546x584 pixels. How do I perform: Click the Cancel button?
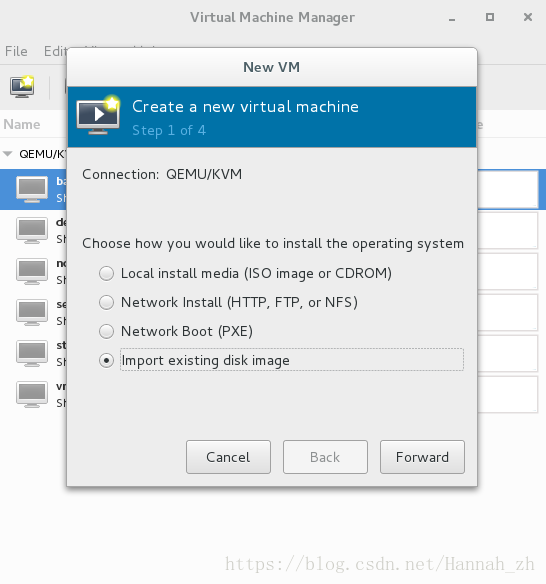pos(228,457)
